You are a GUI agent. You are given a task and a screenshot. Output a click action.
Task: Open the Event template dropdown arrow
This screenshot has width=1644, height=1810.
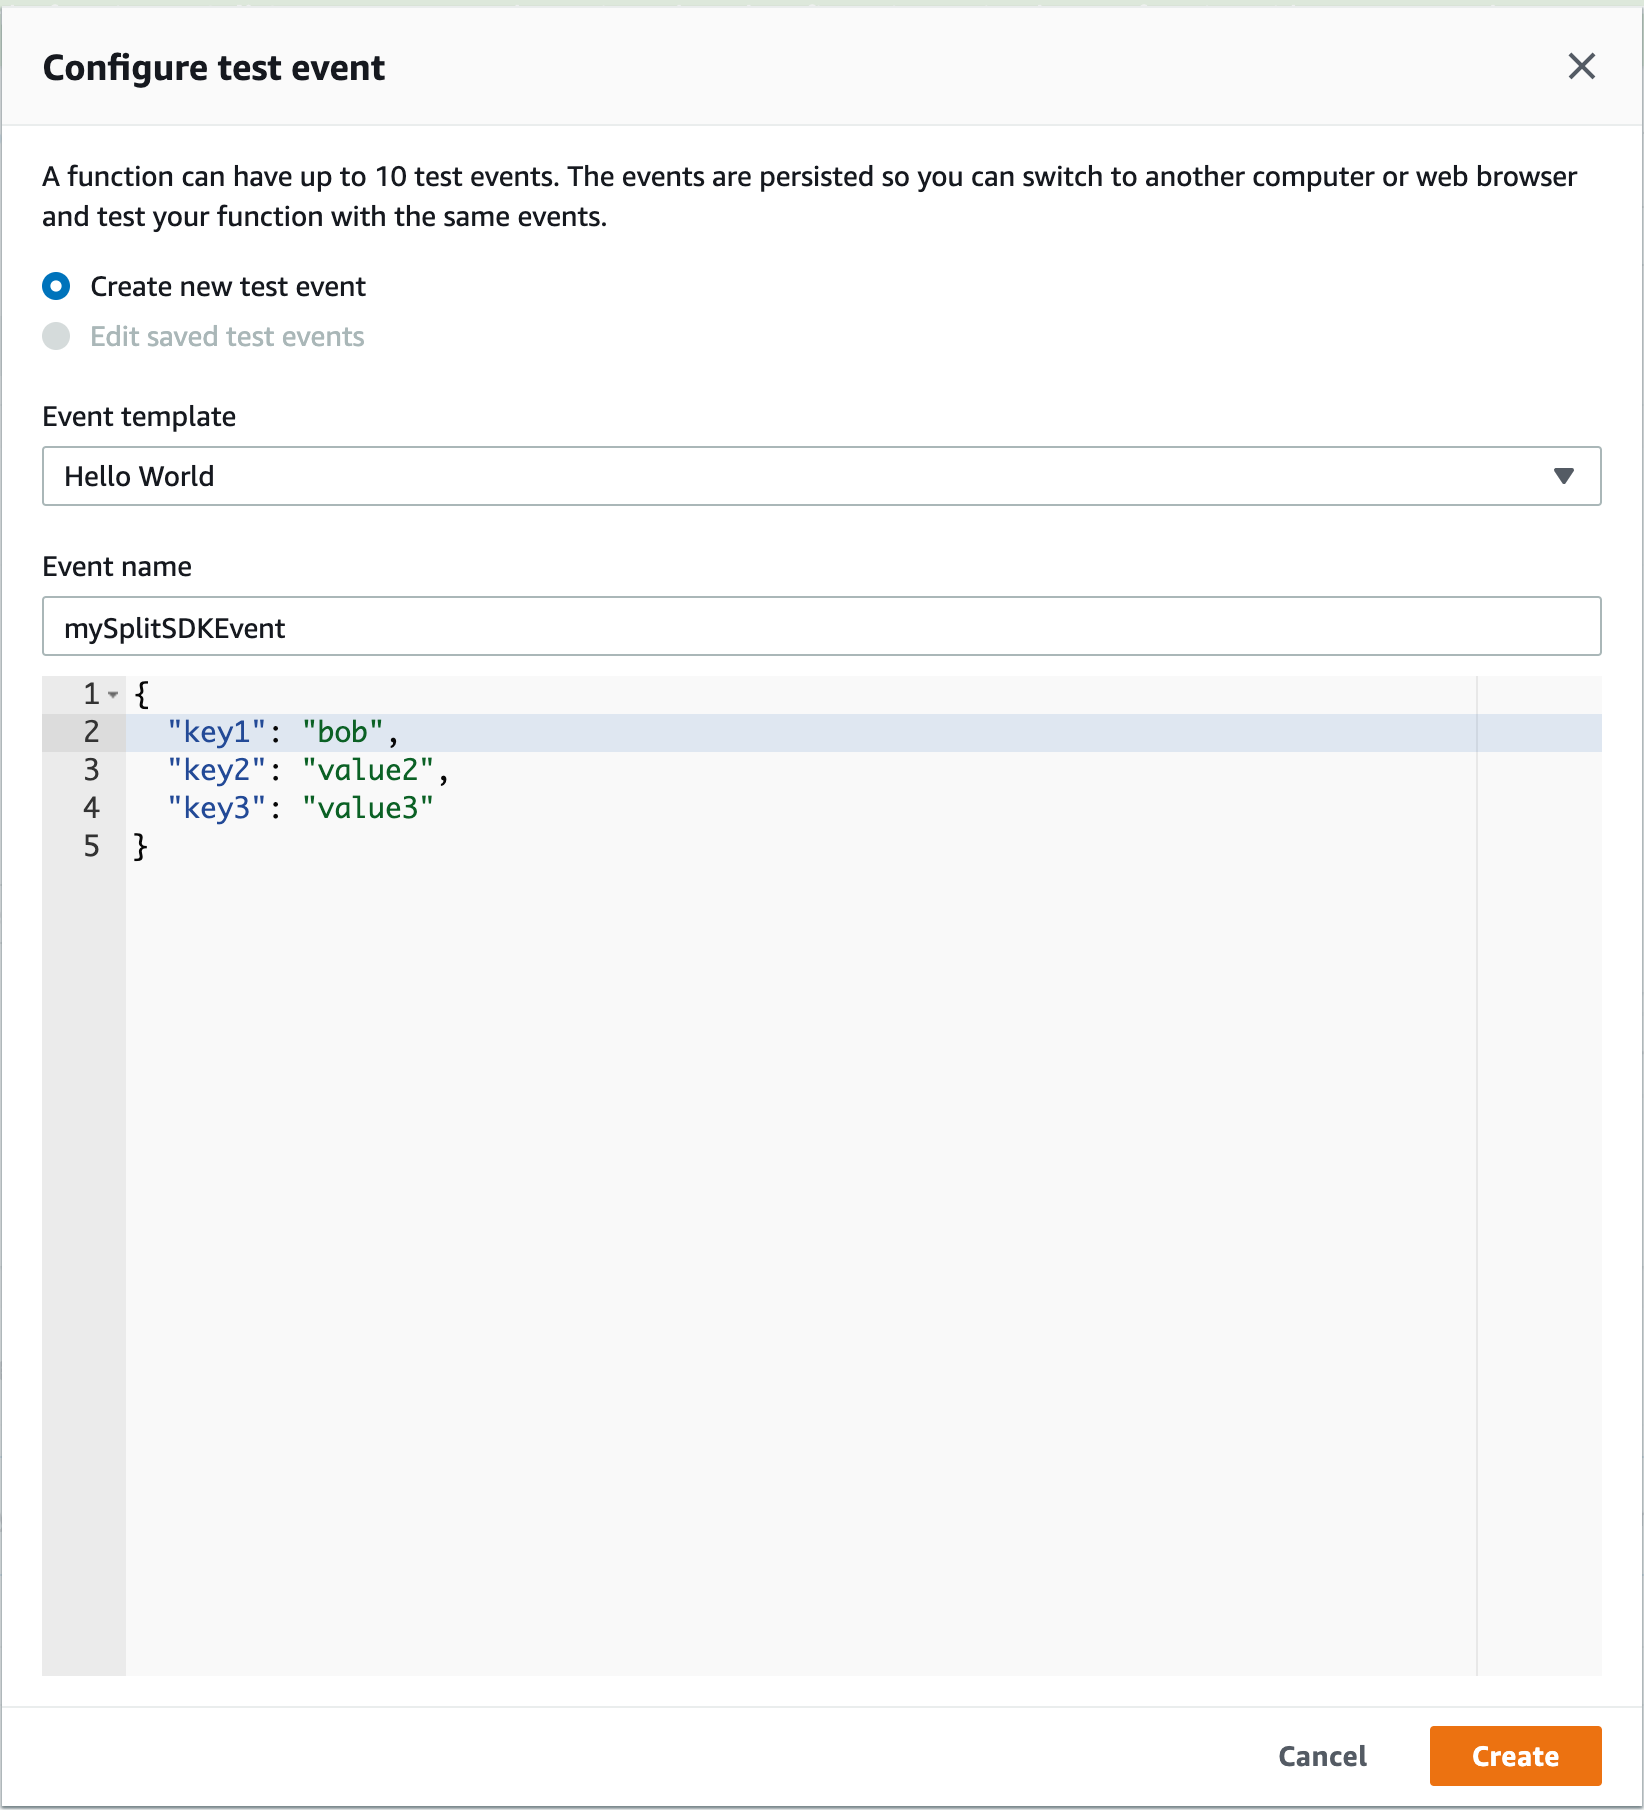[1563, 476]
